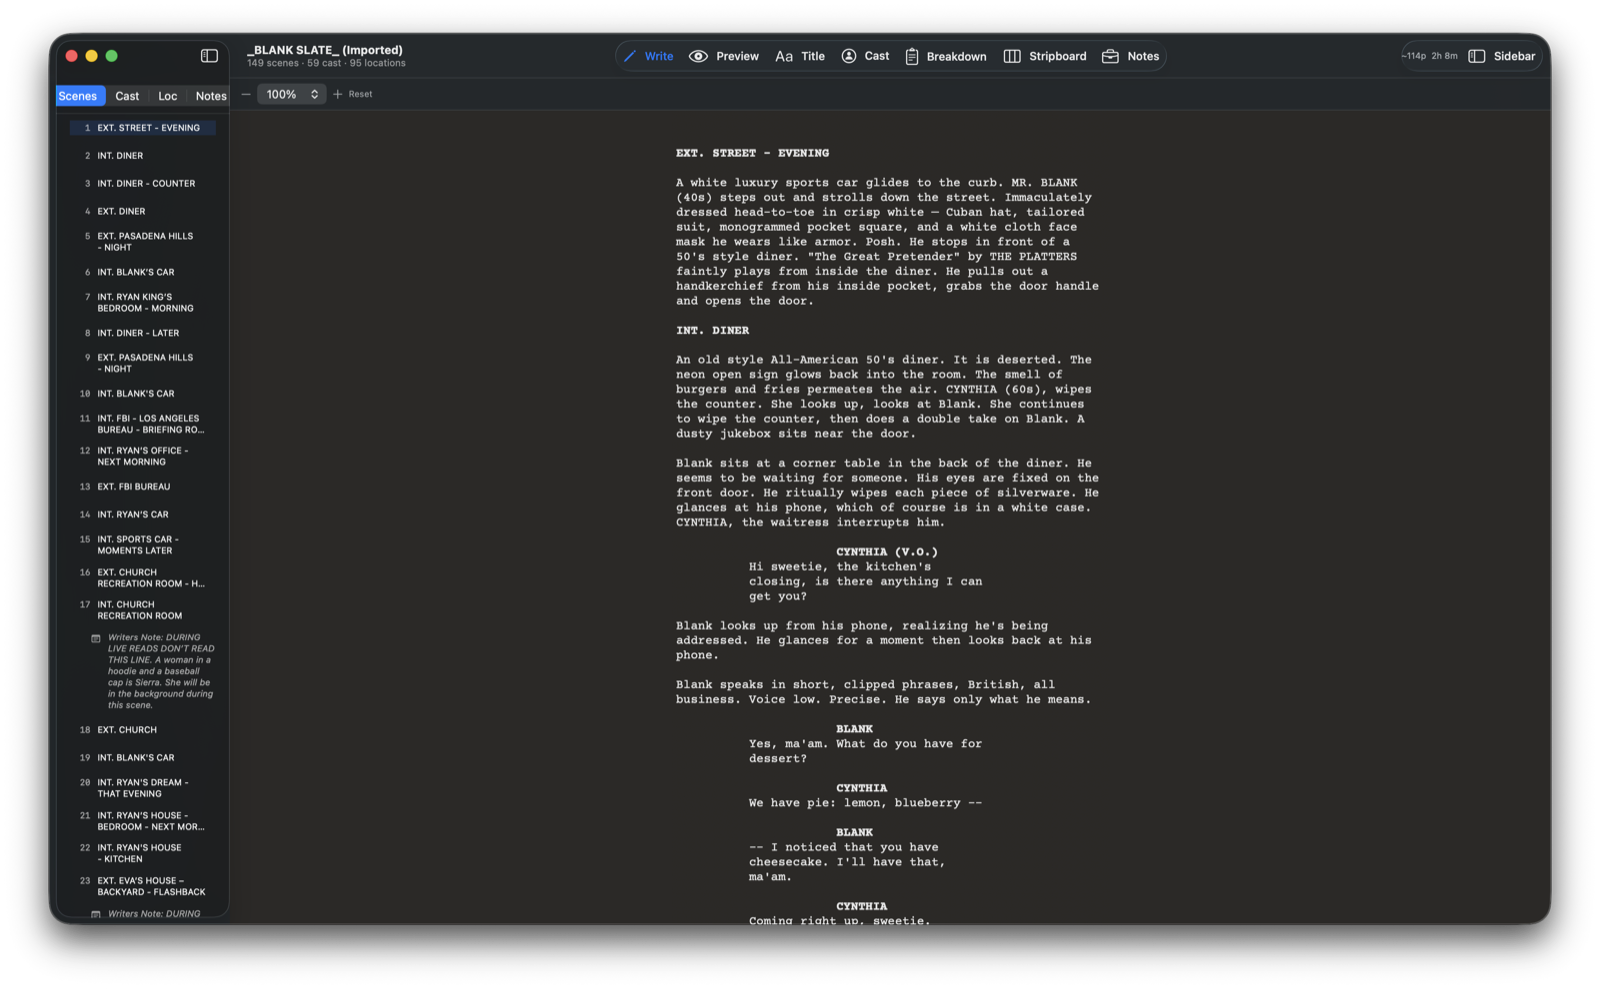This screenshot has height=989, width=1600.
Task: Click the _BLANK SLATE_ (Imported) document title
Action: tap(325, 50)
